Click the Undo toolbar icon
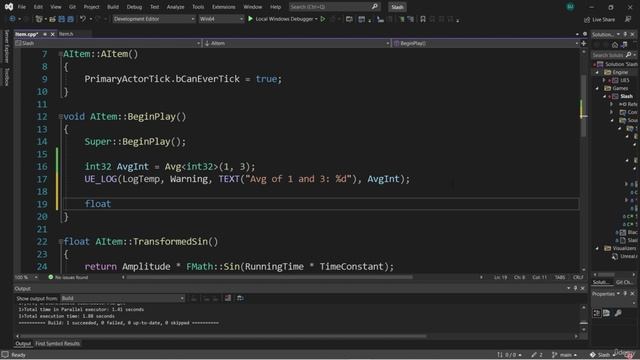 click(83, 19)
